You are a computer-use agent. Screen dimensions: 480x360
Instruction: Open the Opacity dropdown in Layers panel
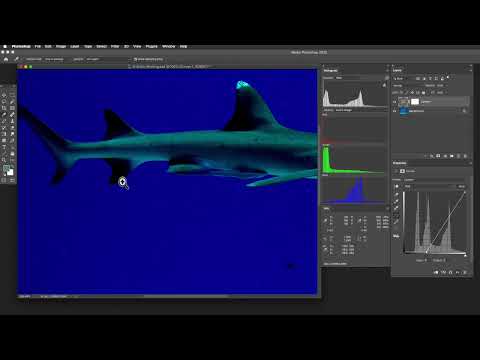tap(441, 86)
